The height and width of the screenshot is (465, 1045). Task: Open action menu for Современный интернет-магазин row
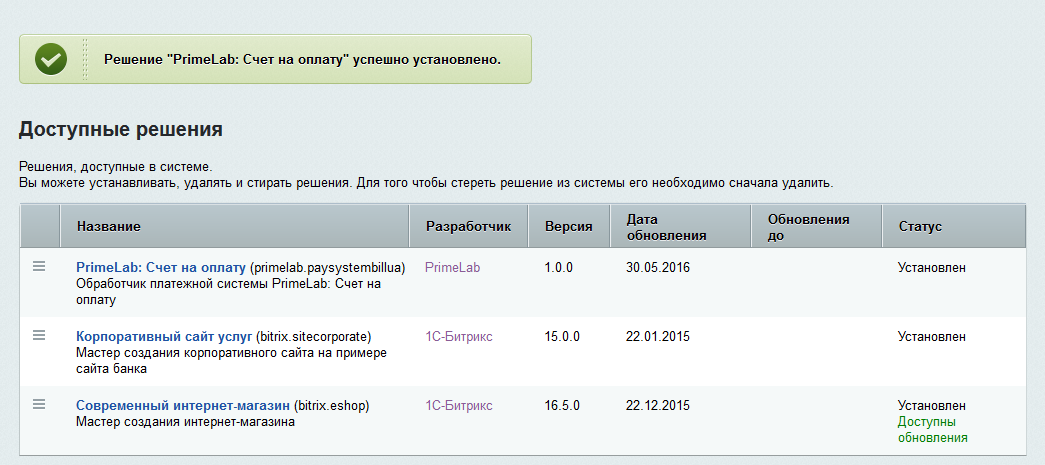click(39, 404)
